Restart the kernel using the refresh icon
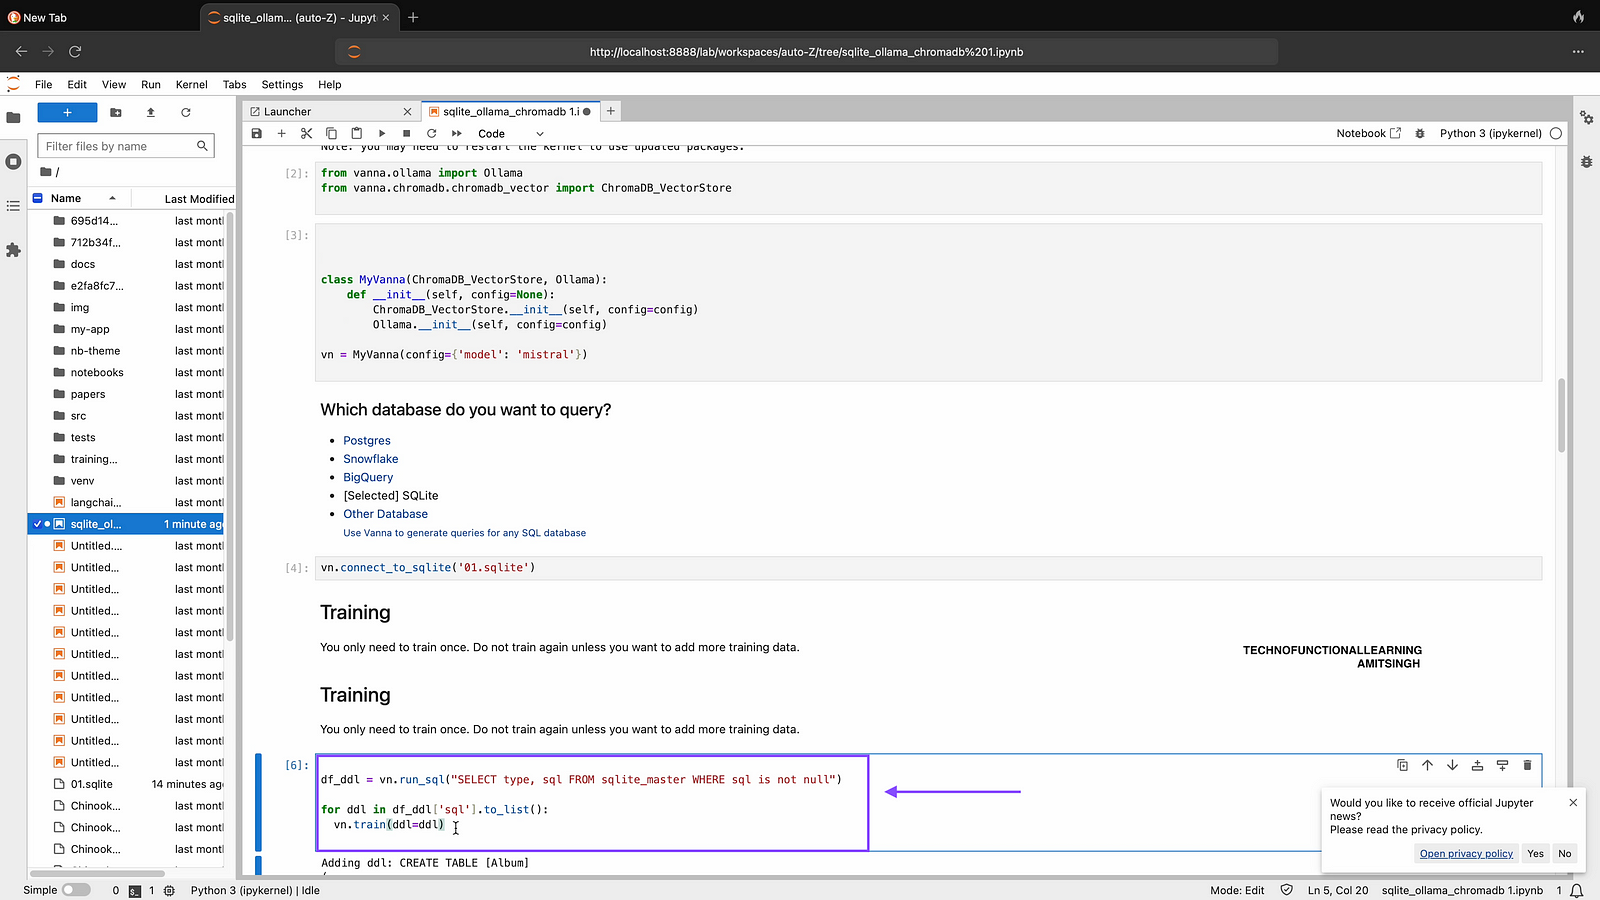 (431, 133)
